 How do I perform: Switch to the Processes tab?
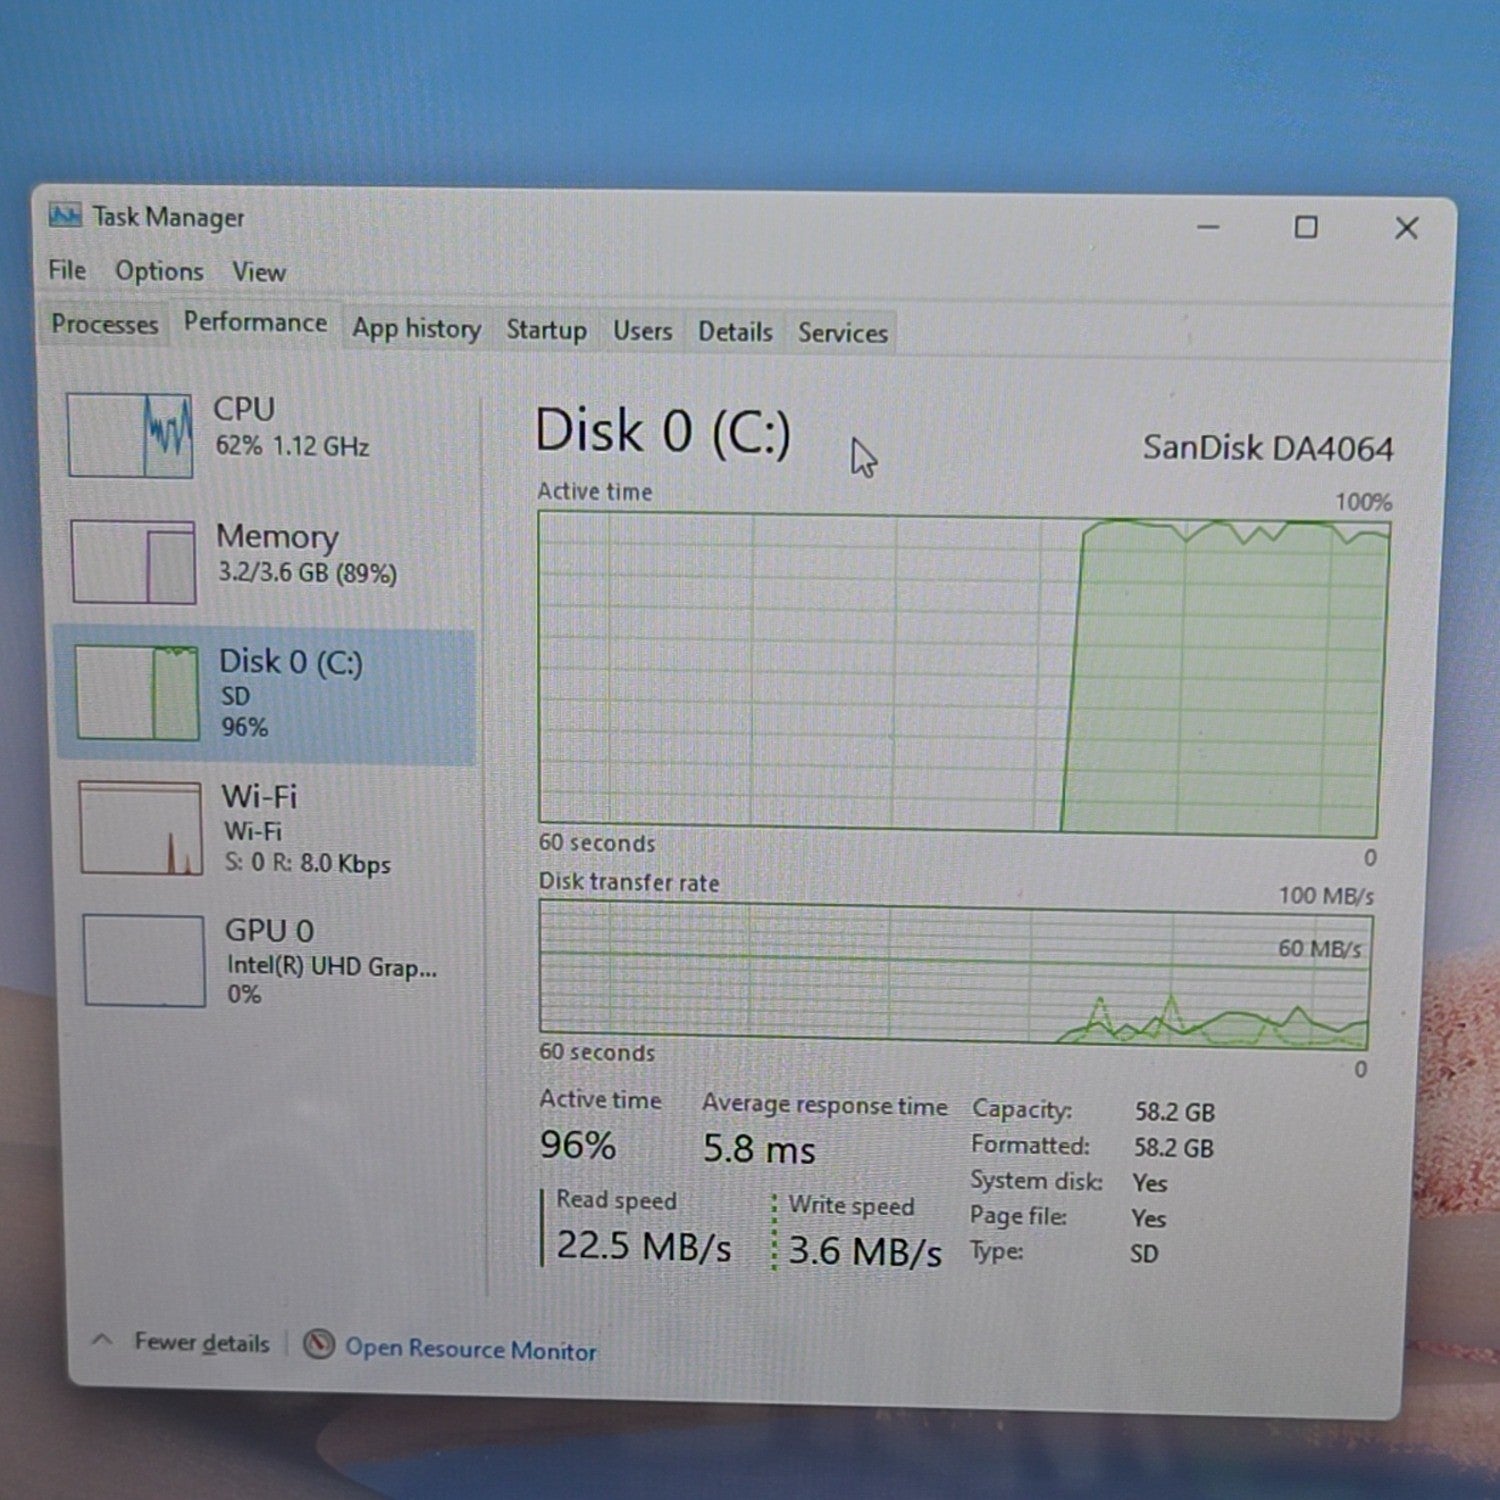(105, 324)
